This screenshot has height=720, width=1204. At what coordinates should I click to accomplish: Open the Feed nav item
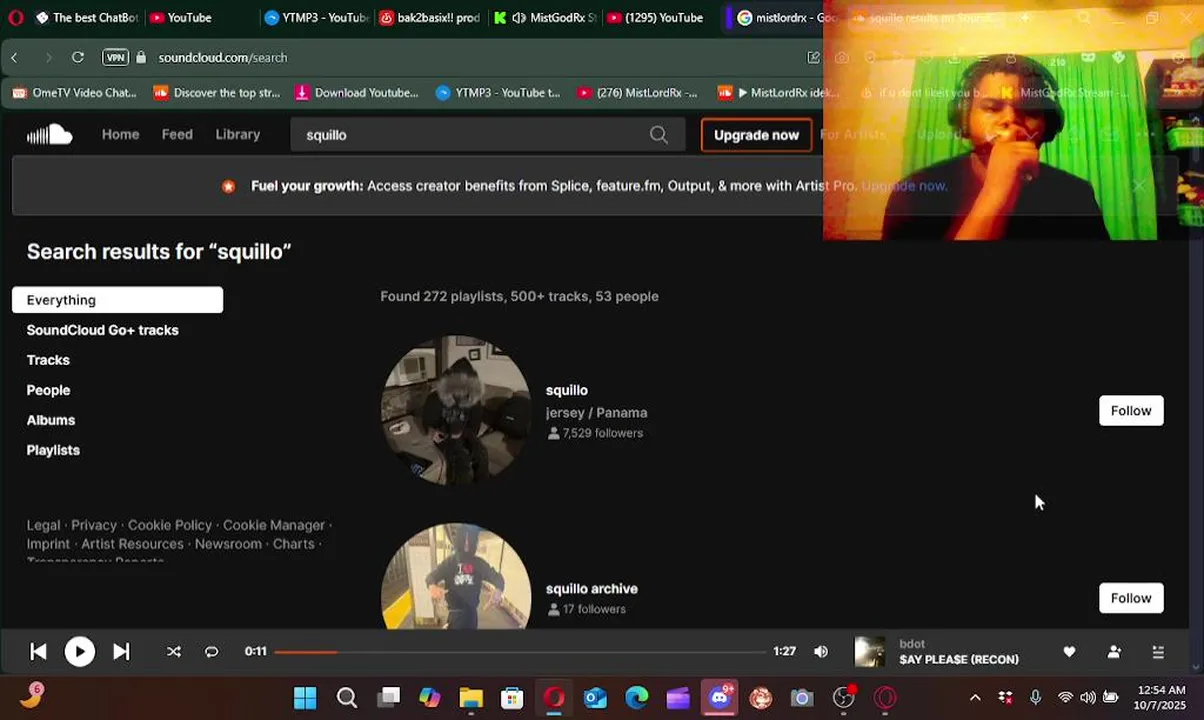coord(177,135)
